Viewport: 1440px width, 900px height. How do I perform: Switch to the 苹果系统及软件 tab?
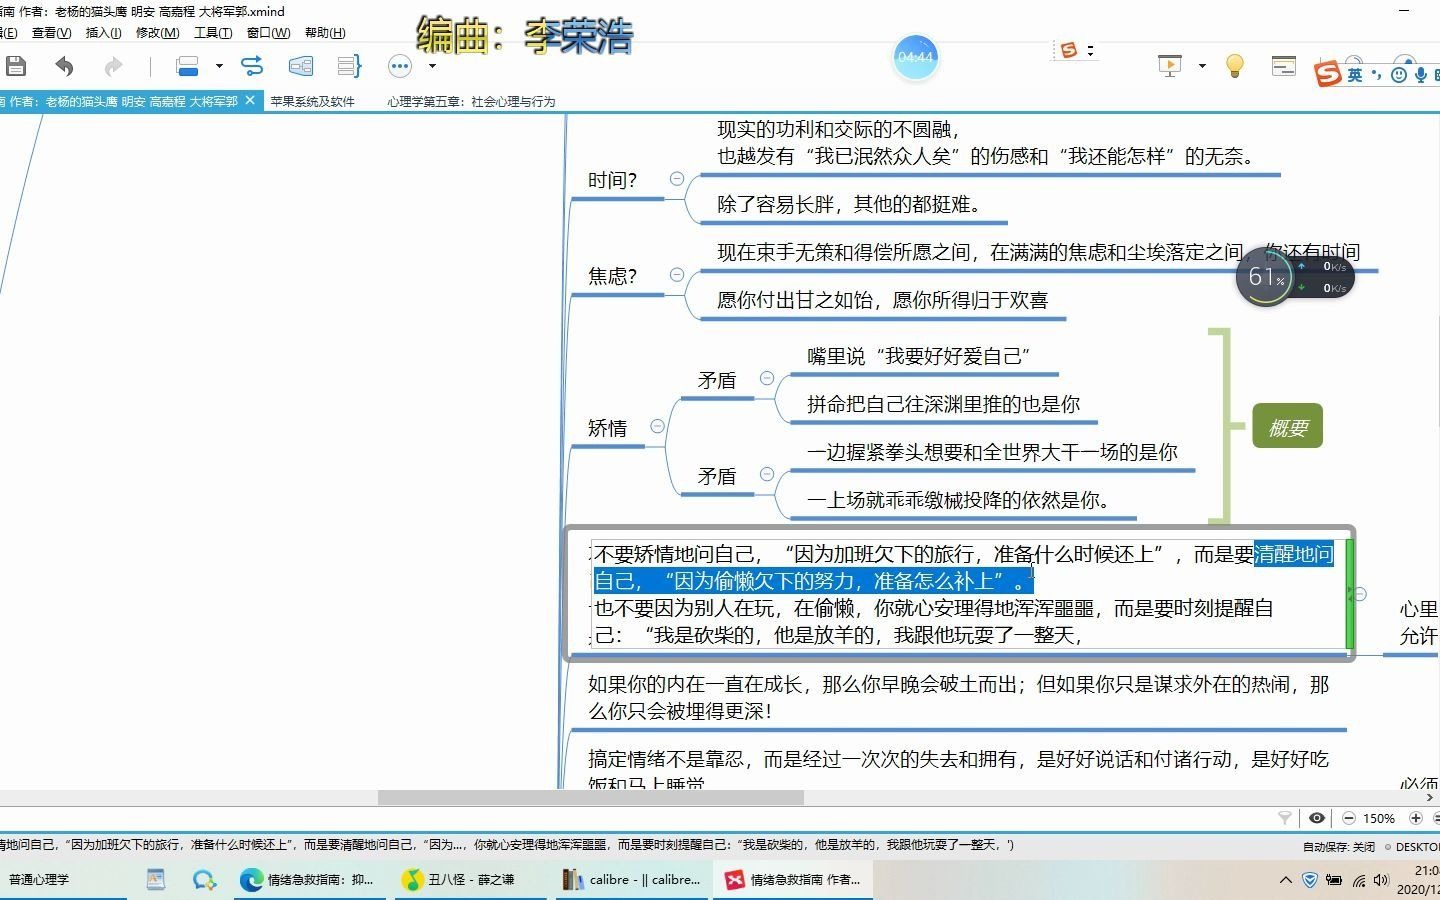coord(312,101)
